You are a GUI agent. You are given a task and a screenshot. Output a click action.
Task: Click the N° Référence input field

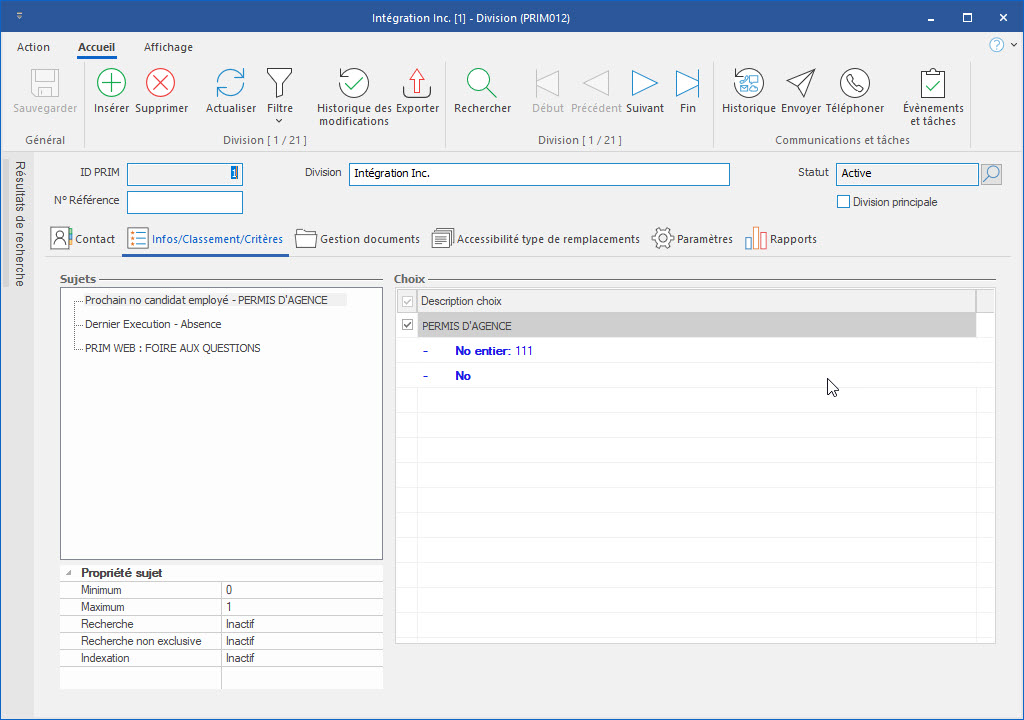(x=185, y=202)
